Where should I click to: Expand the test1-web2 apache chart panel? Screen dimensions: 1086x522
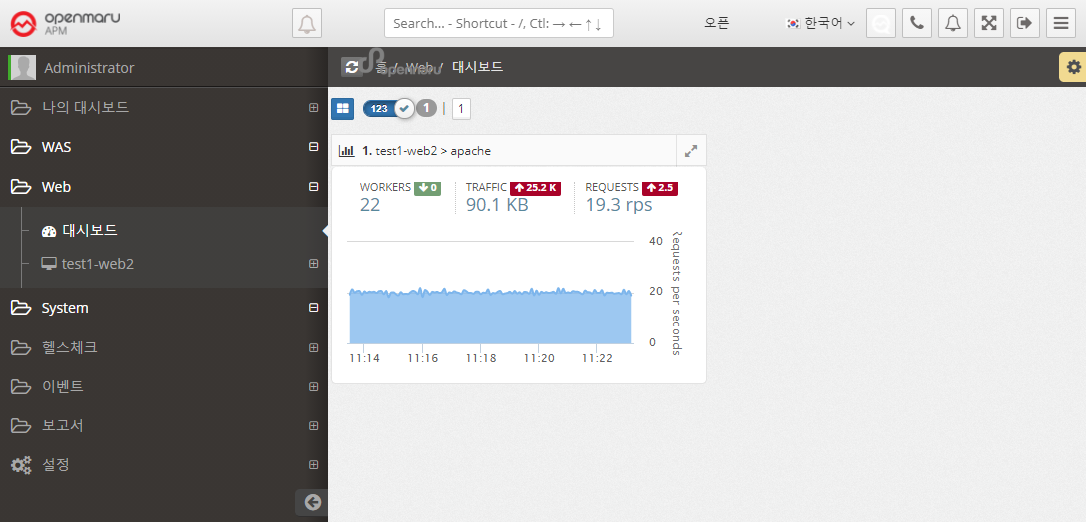(x=691, y=151)
